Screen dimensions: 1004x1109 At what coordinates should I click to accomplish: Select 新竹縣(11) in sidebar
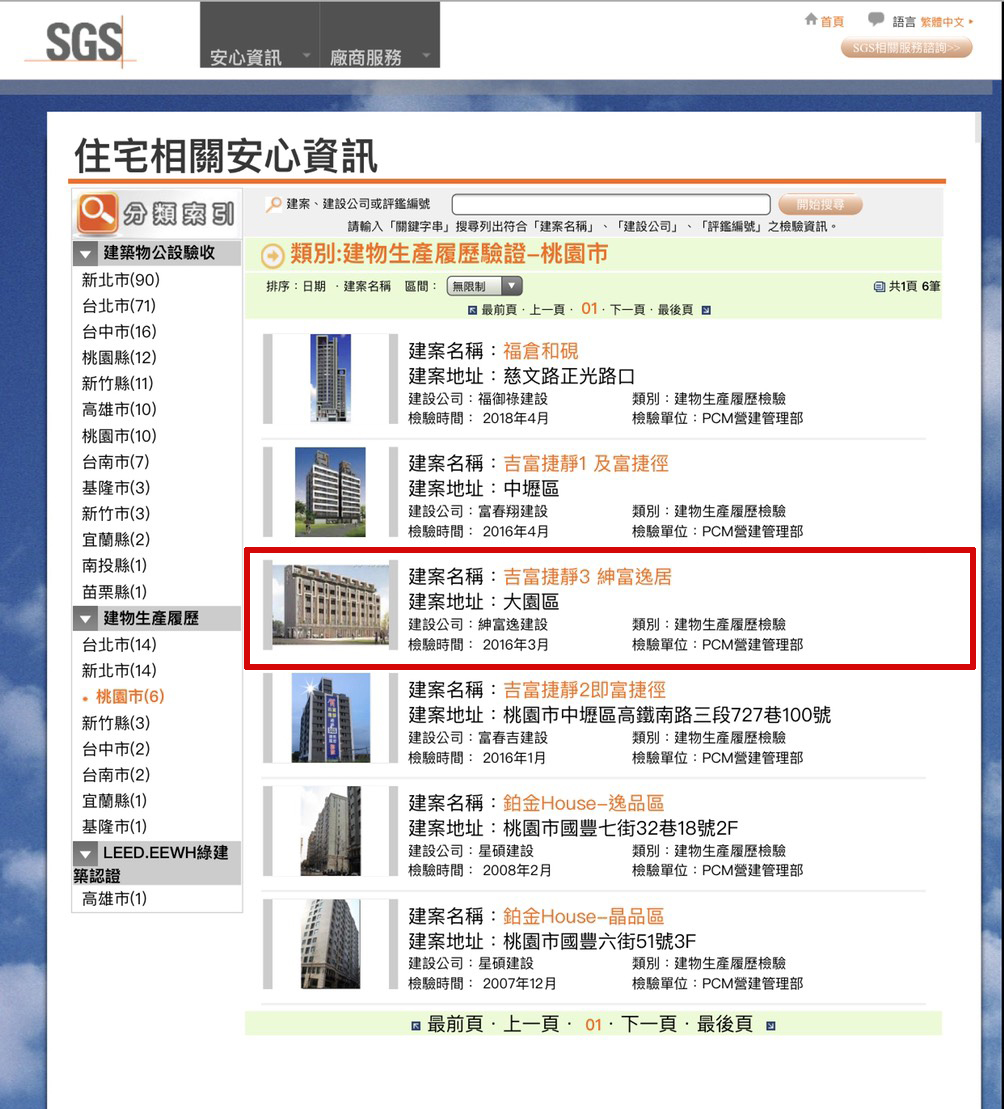click(x=117, y=383)
